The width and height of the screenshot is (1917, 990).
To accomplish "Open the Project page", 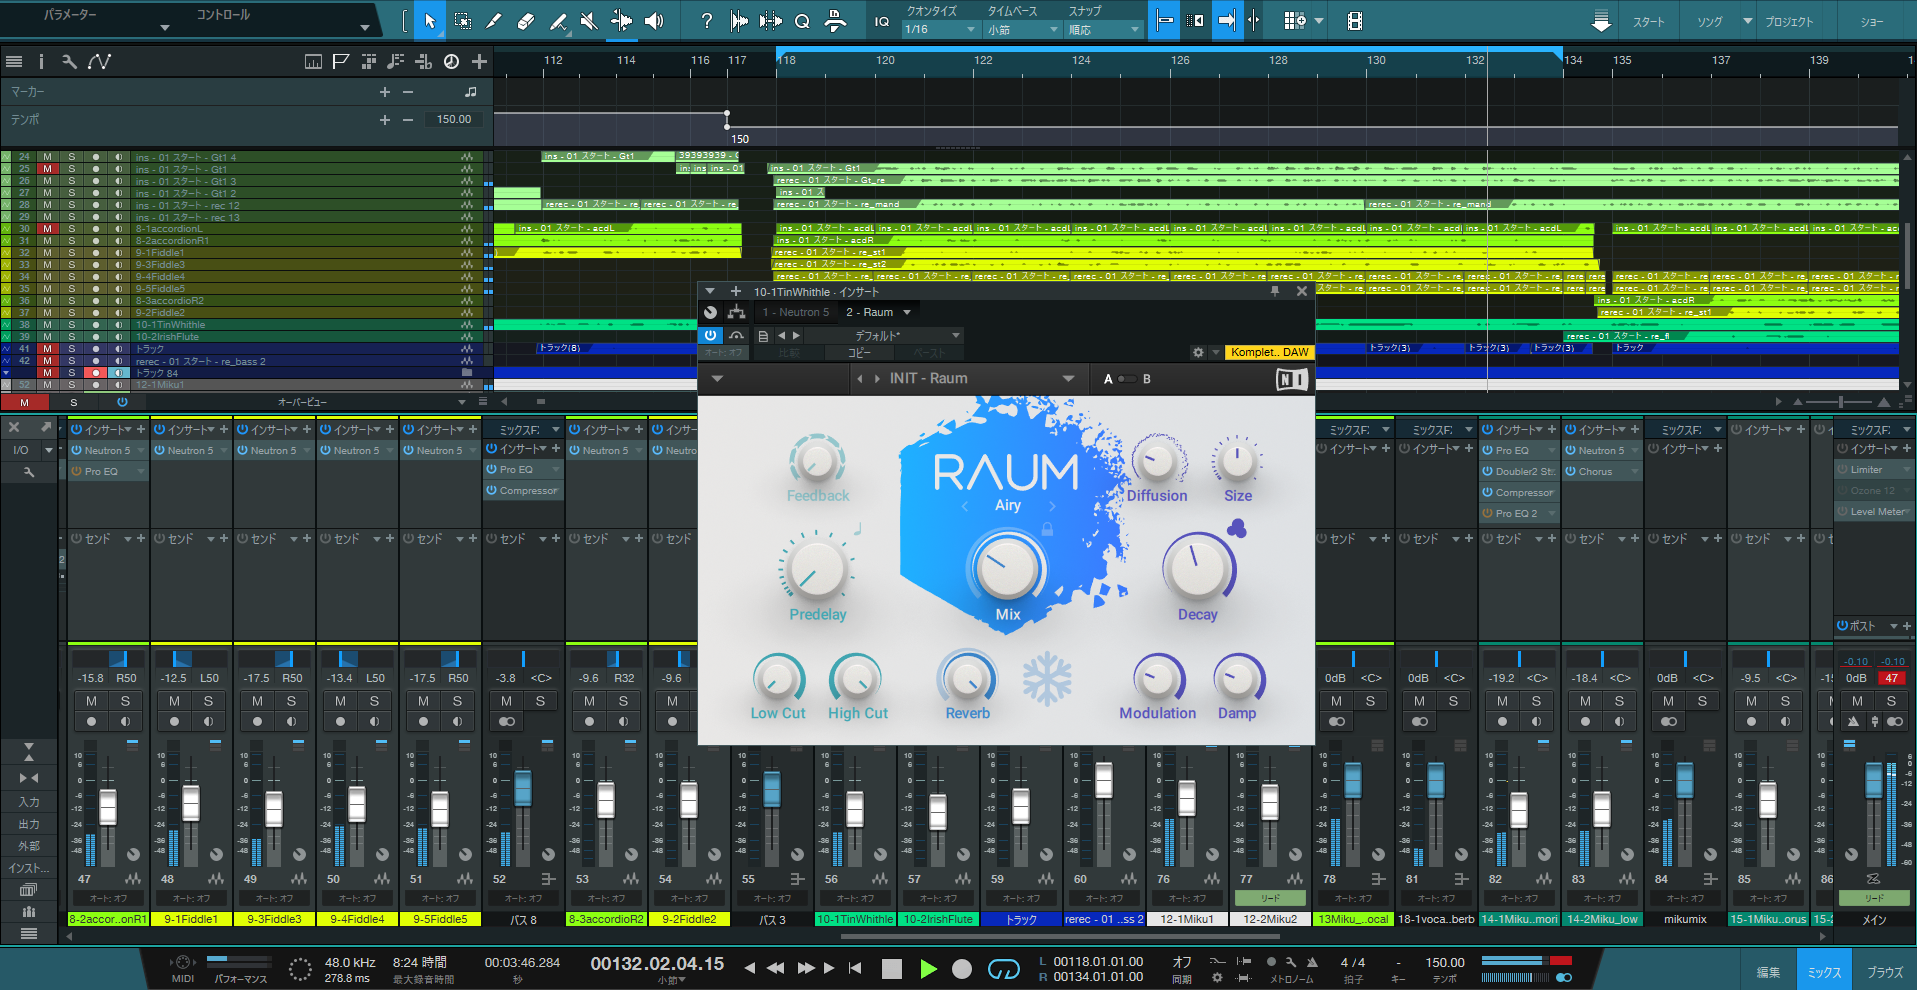I will tap(1789, 21).
